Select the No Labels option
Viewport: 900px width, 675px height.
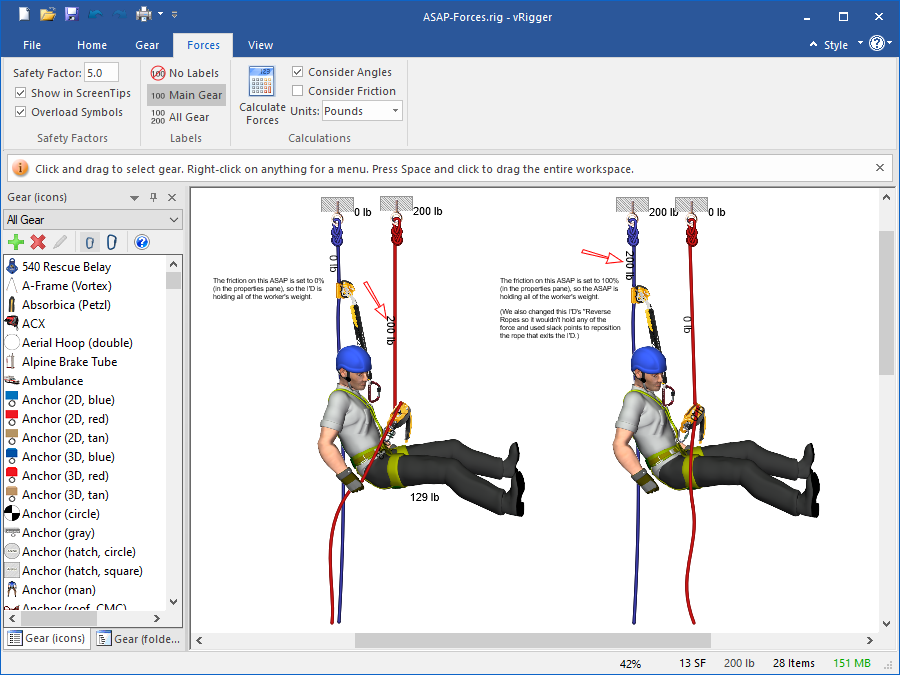point(185,73)
